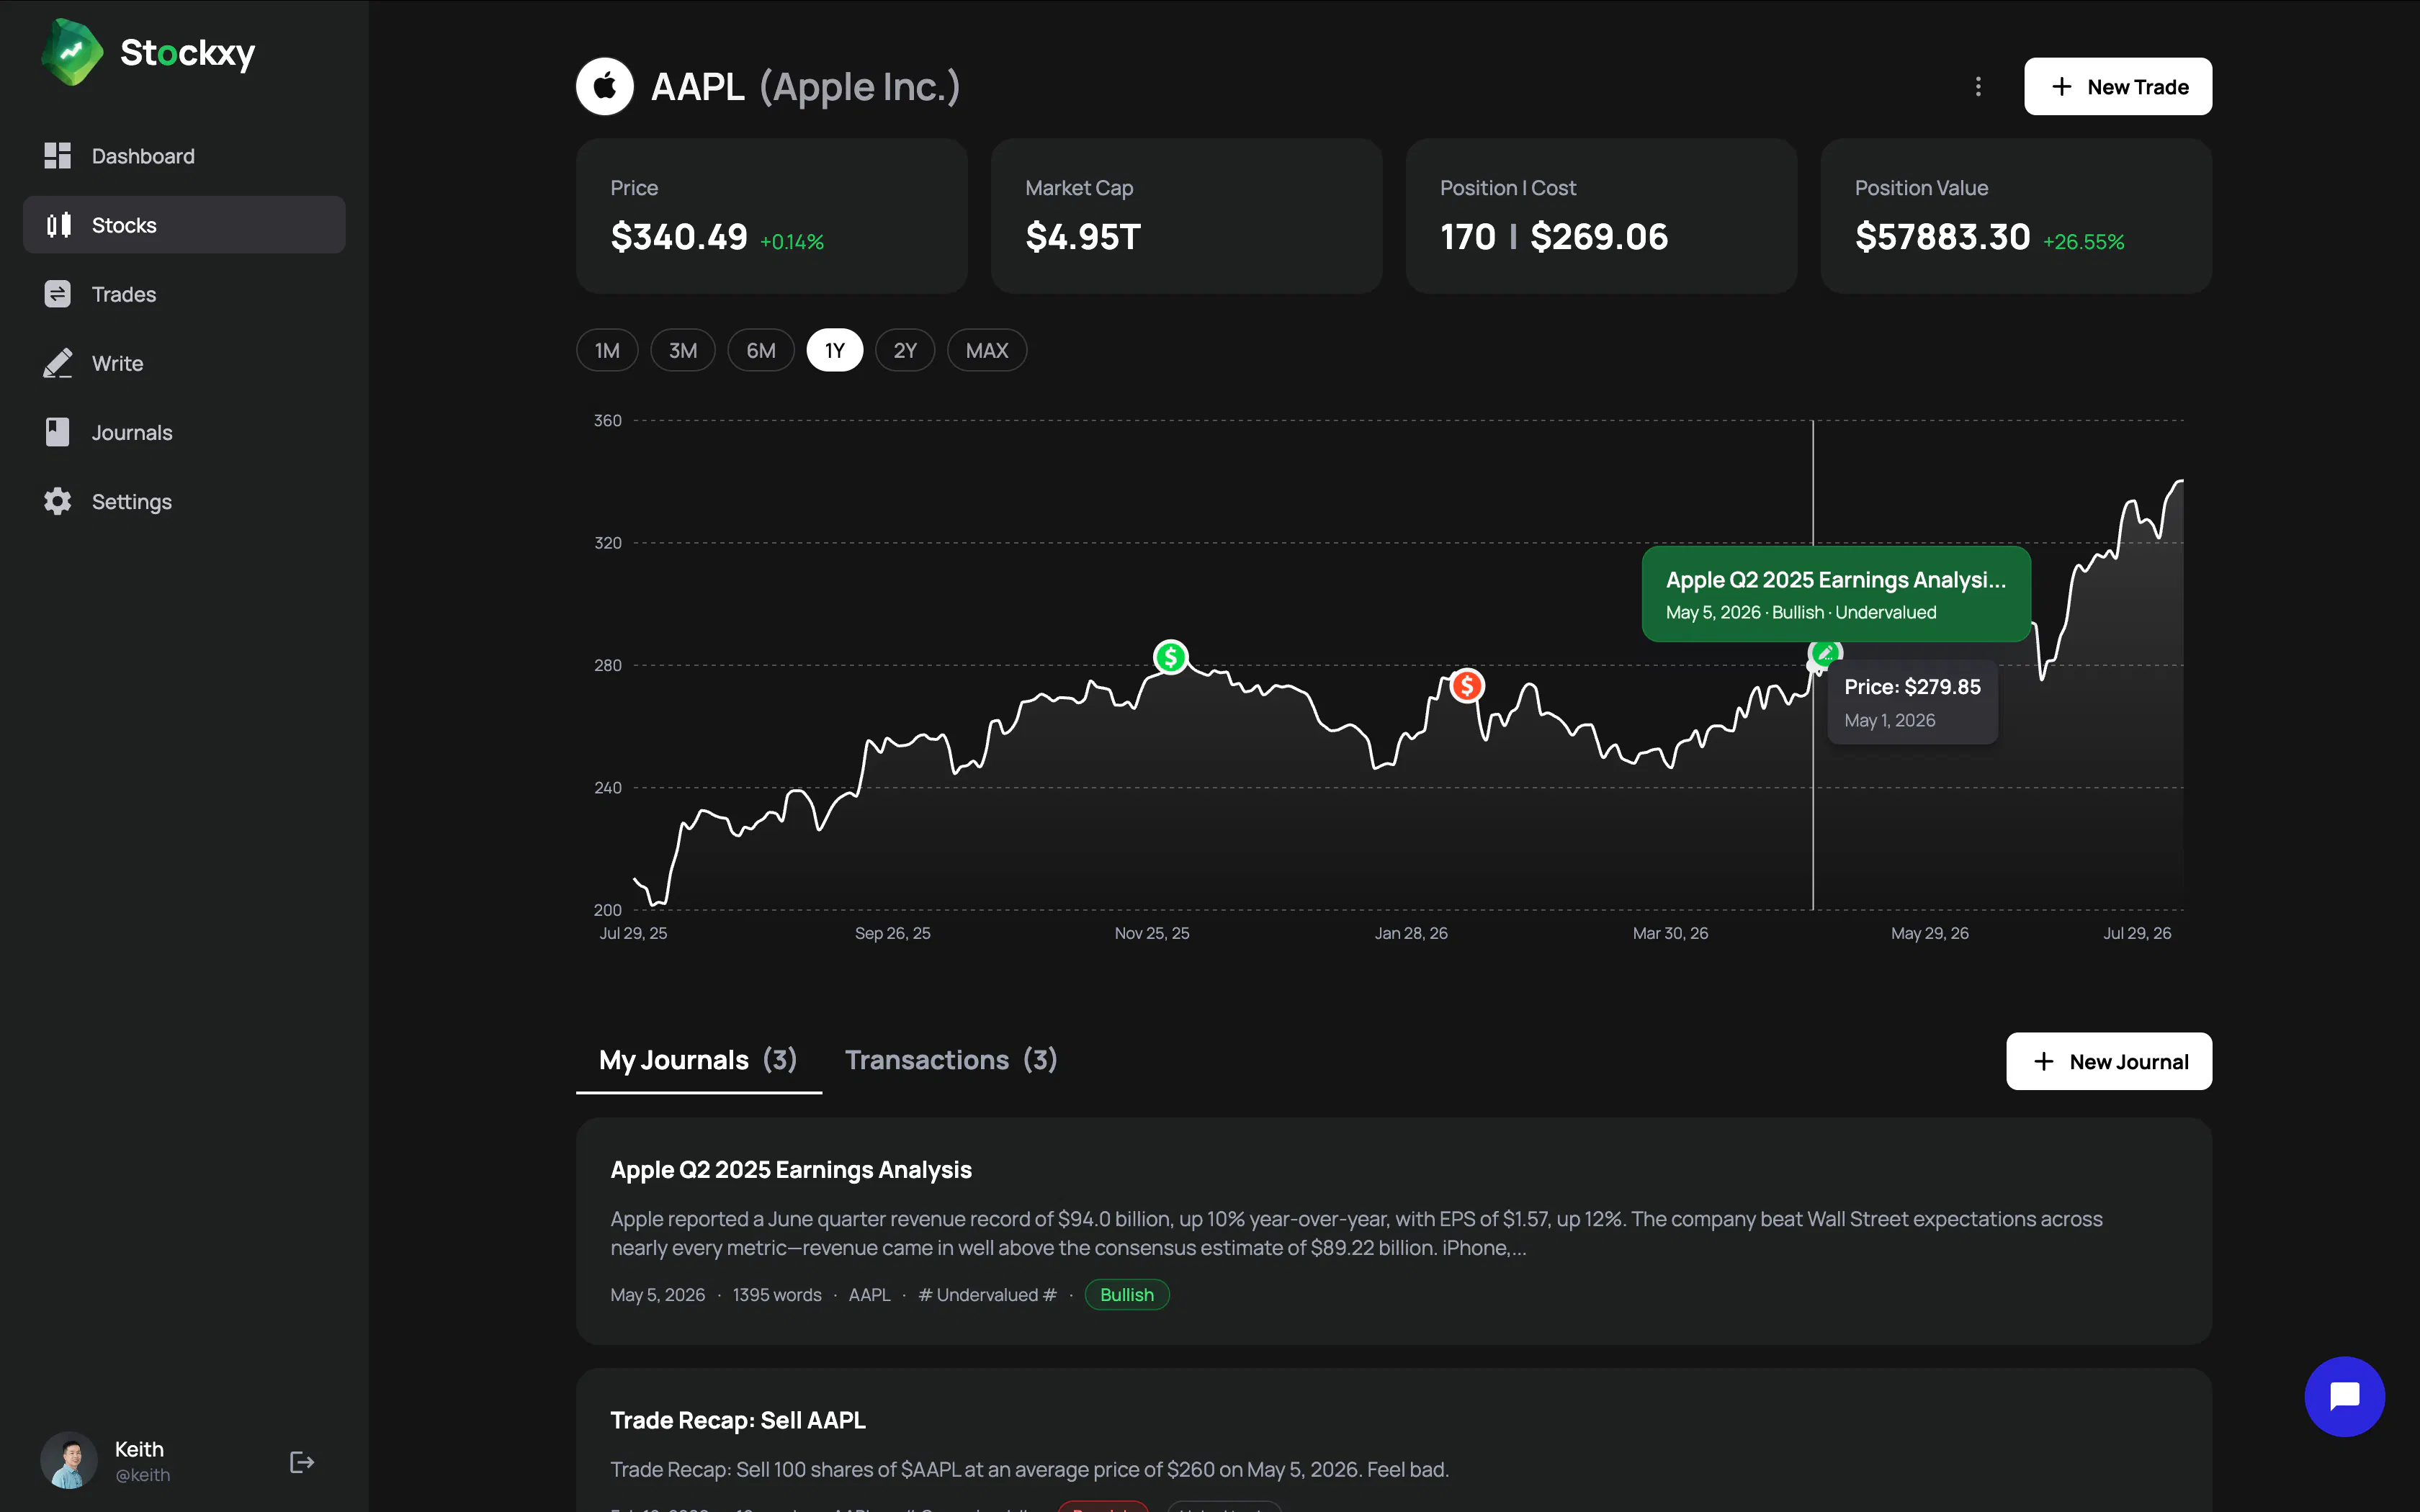Select Stocks in the sidebar
The image size is (2420, 1512).
click(x=184, y=225)
